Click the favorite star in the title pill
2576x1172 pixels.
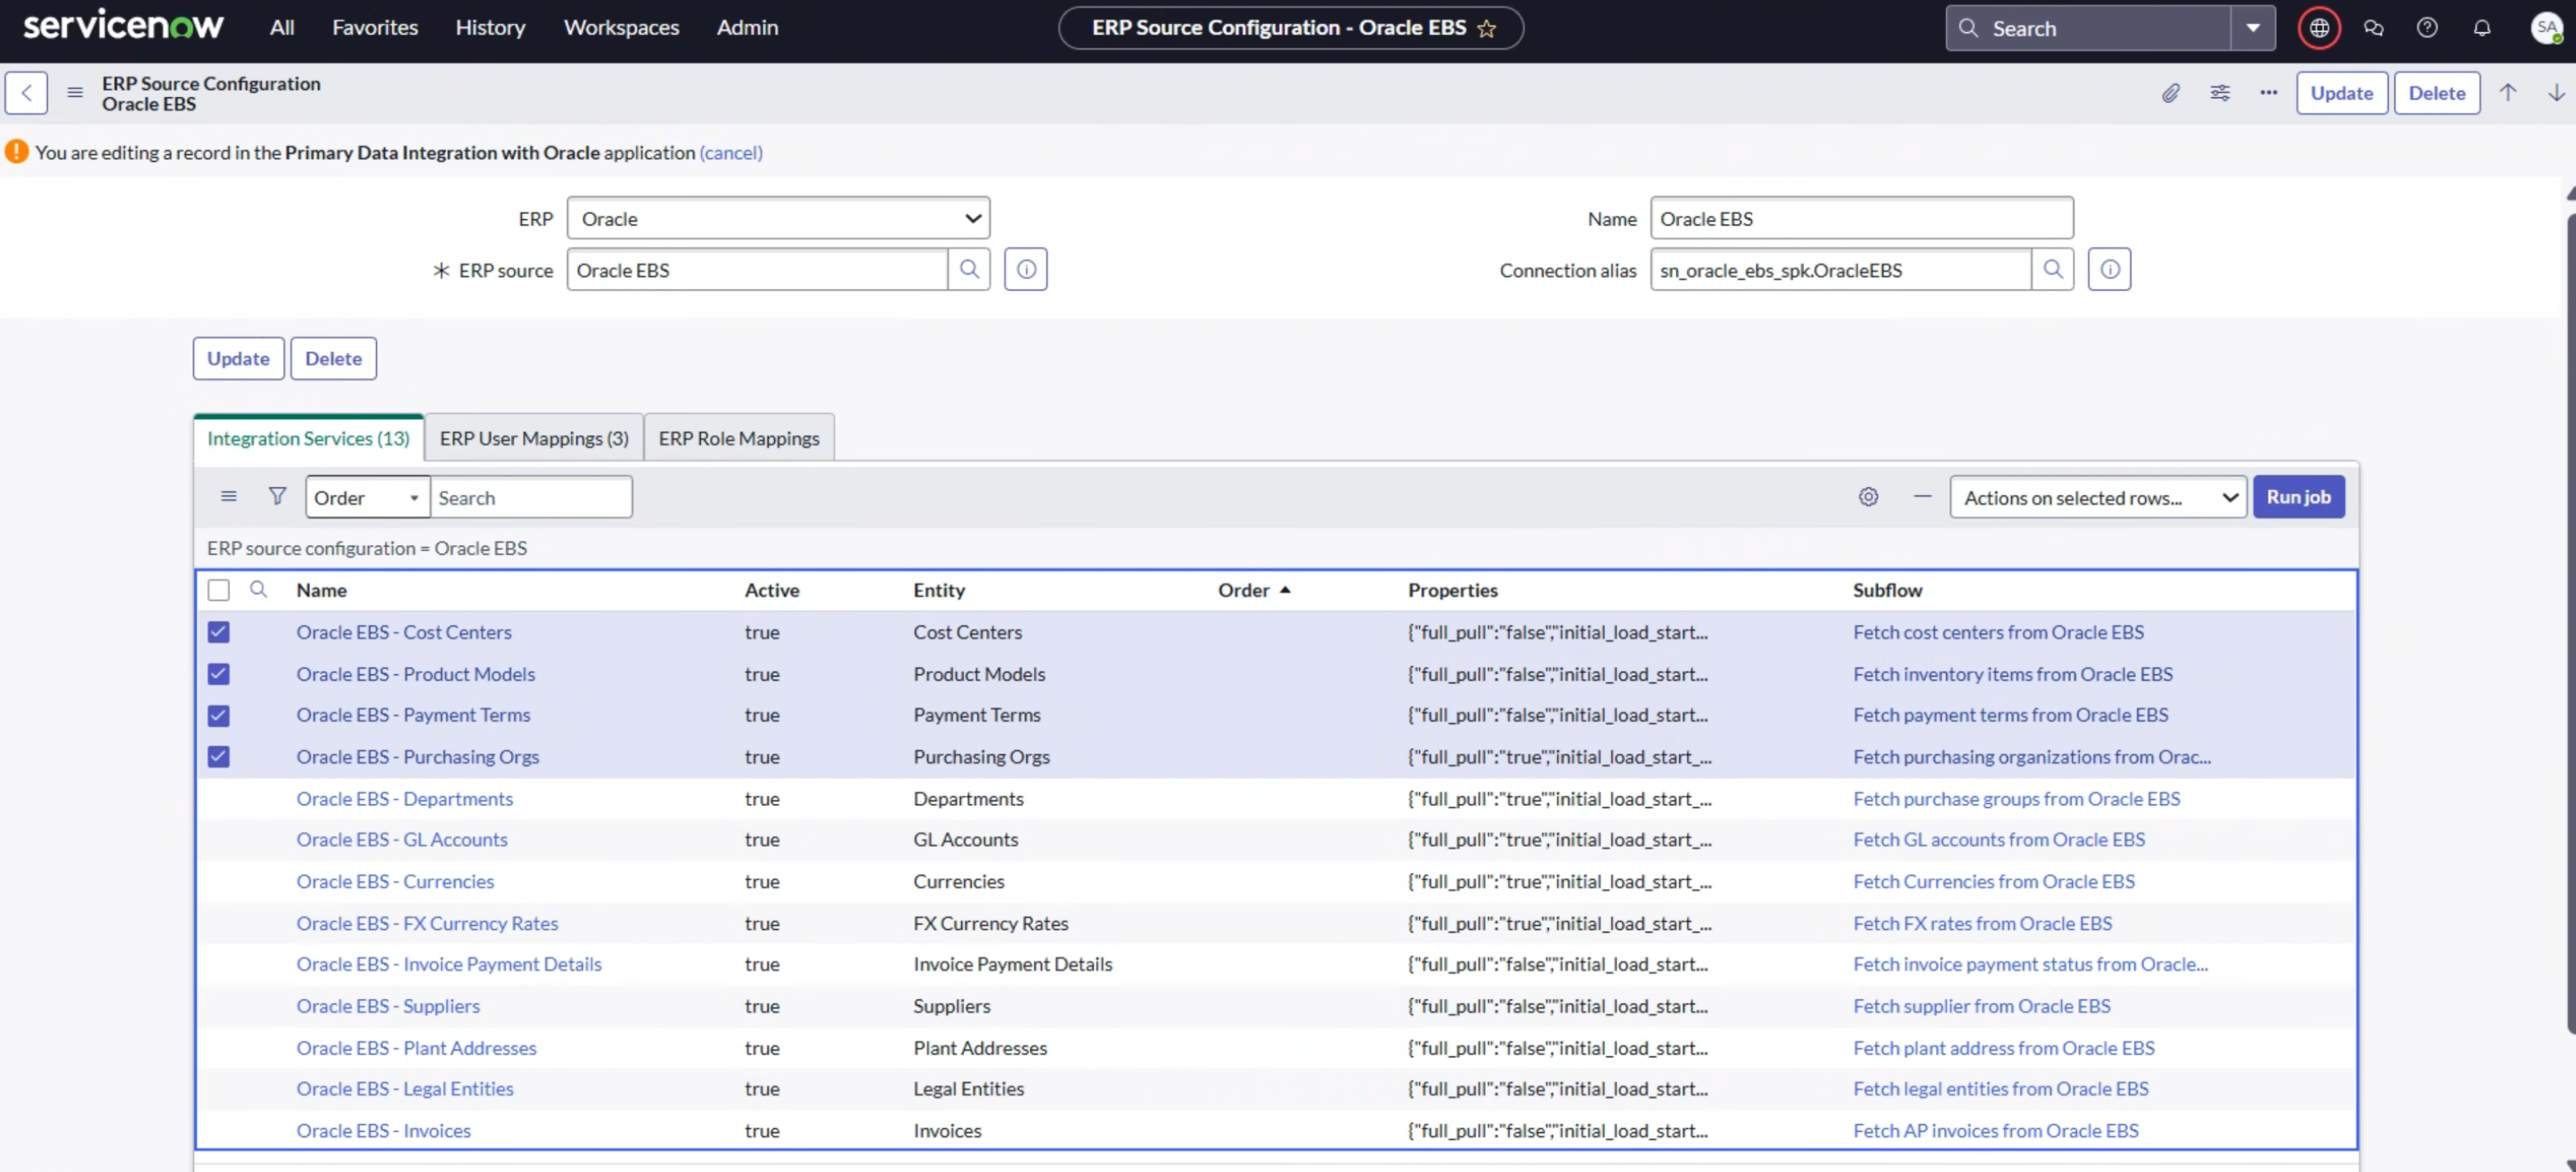(1486, 28)
